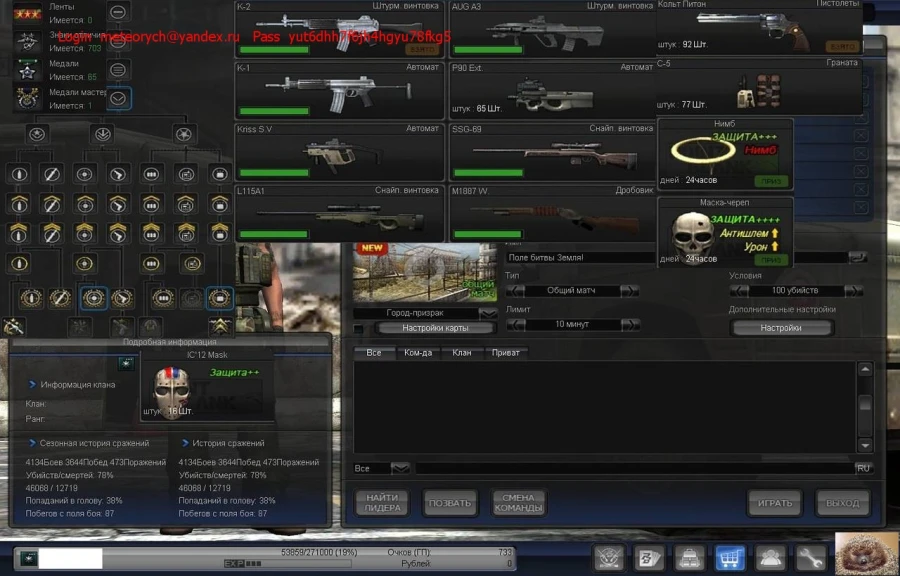Click the left arrow of Лимит 10 минут
This screenshot has height=576, width=900.
point(515,325)
